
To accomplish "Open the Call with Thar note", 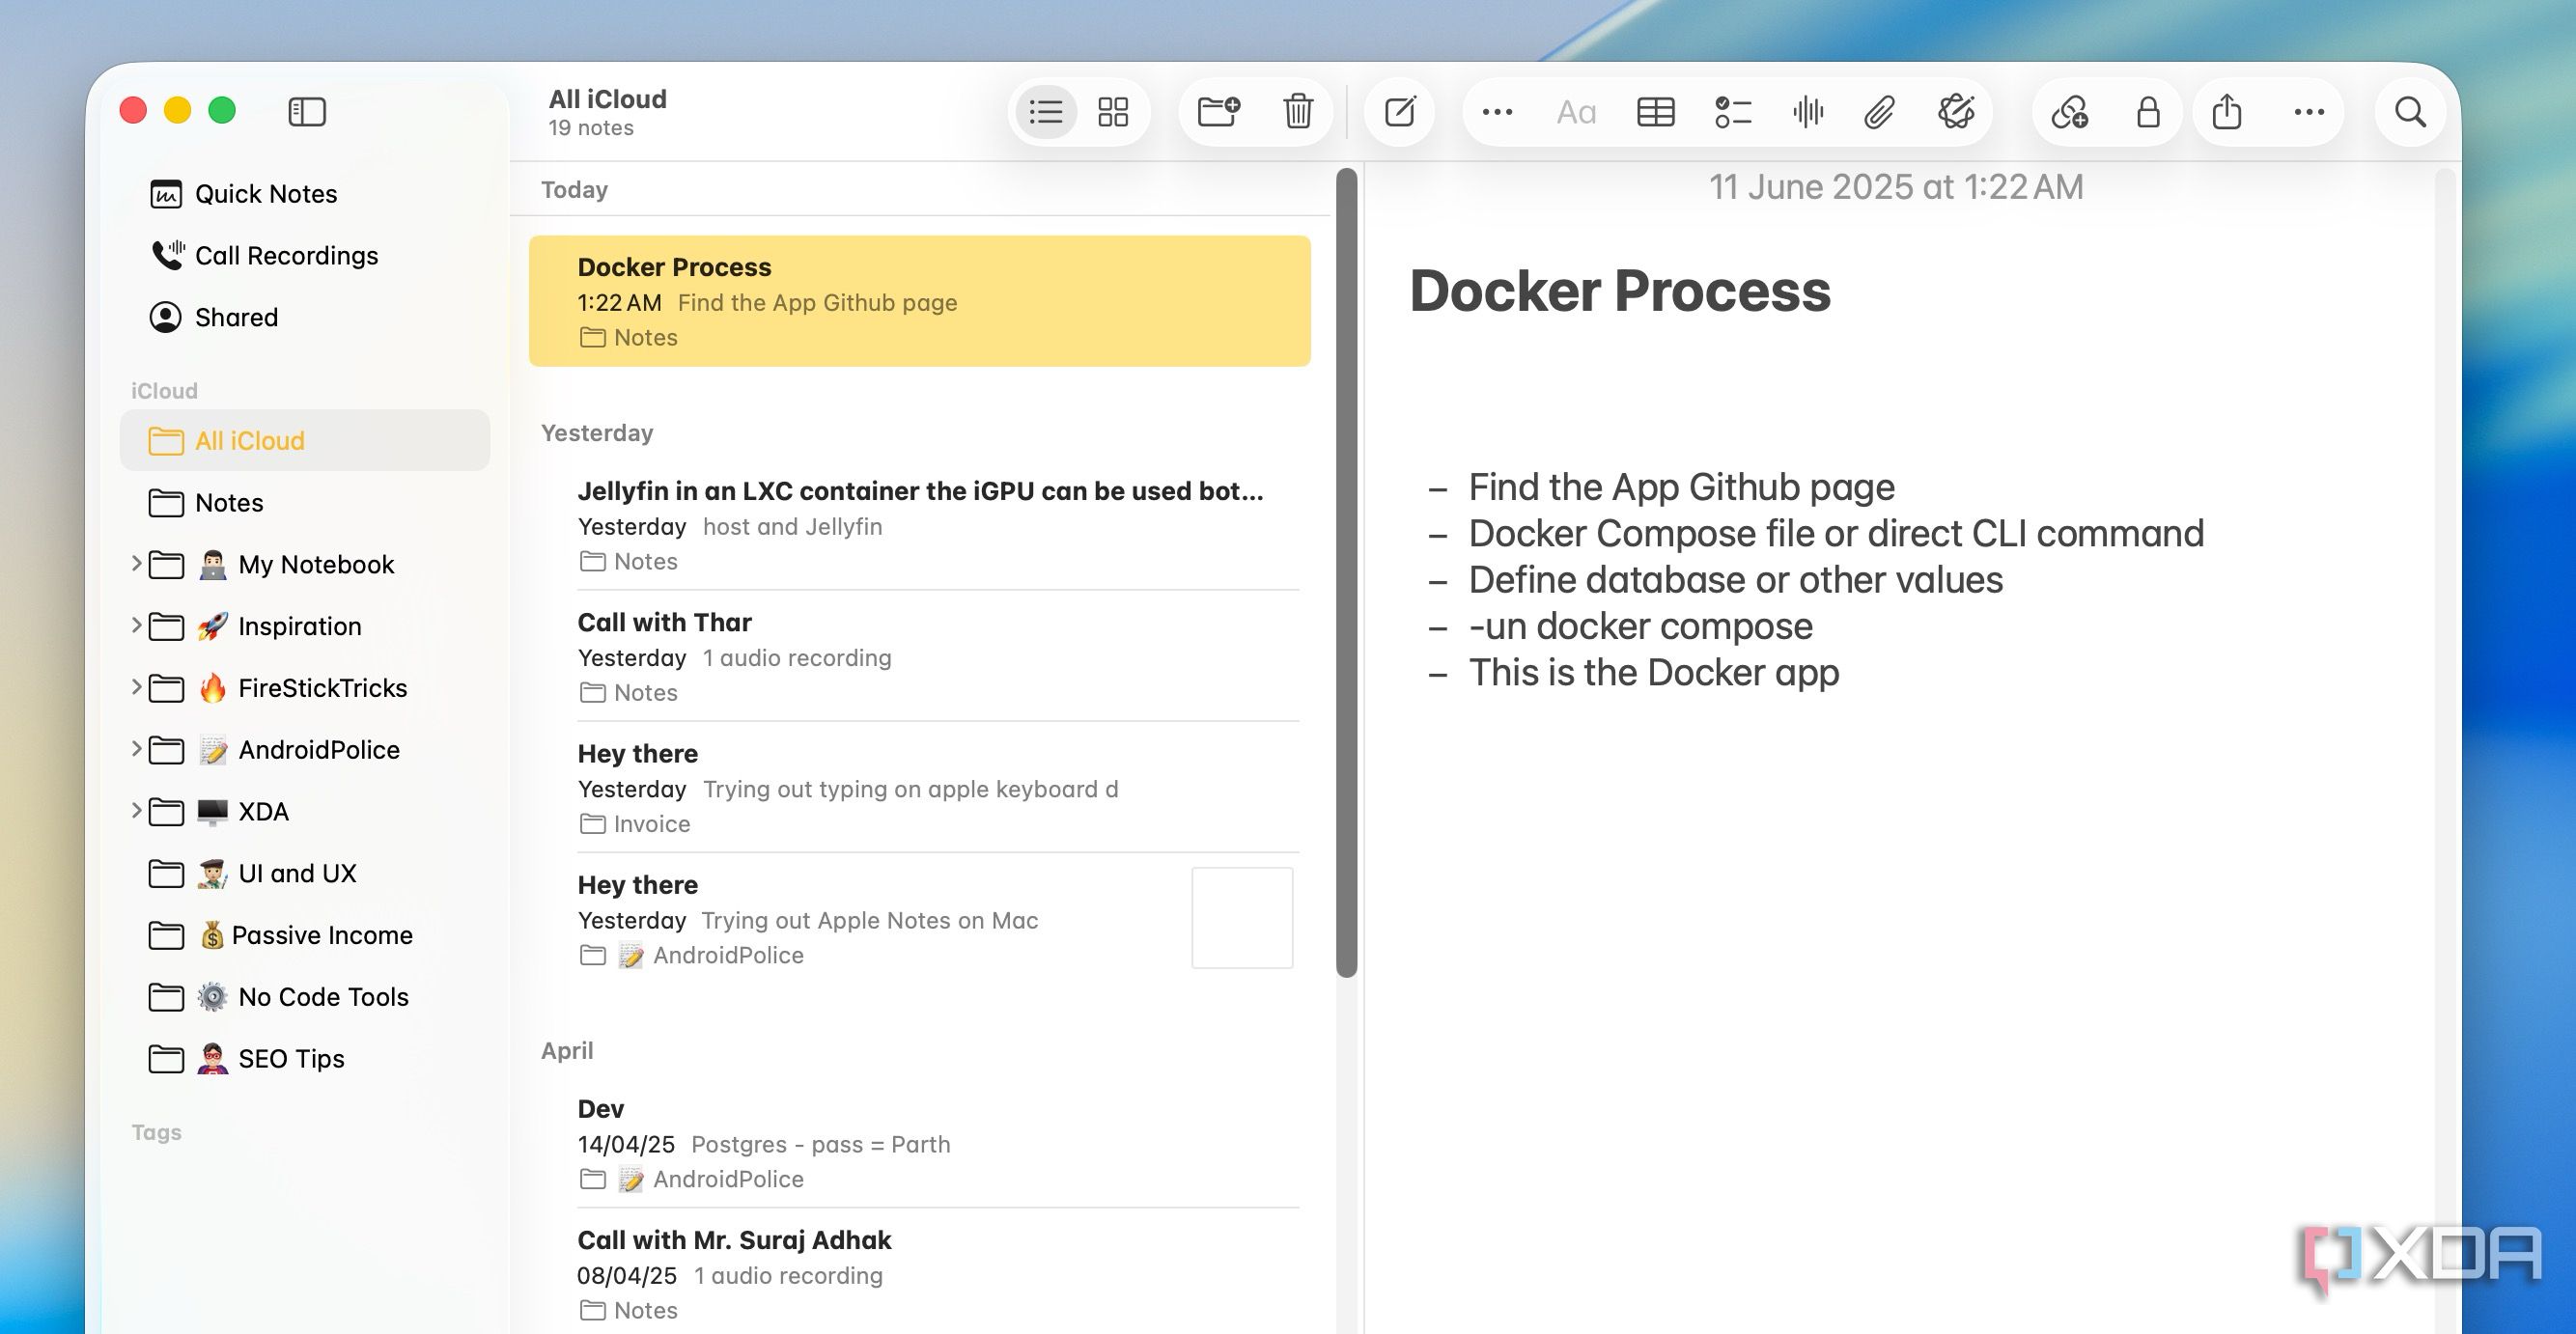I will tap(920, 657).
